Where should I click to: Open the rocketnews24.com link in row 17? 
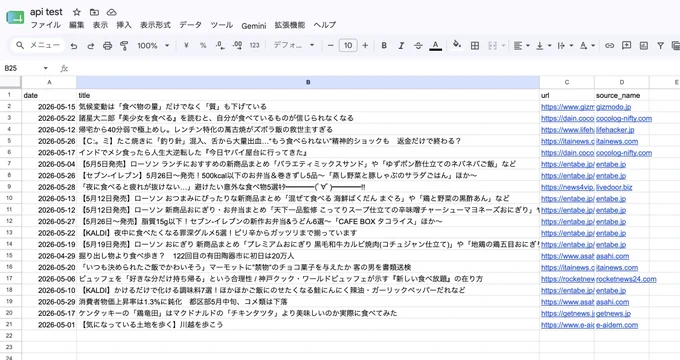coord(626,279)
